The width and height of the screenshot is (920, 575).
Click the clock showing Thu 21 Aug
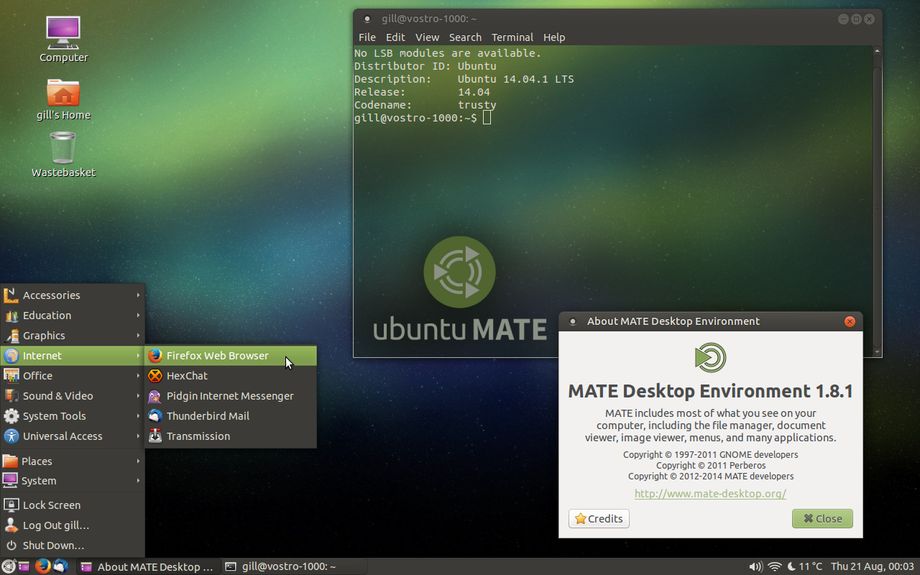[x=870, y=567]
